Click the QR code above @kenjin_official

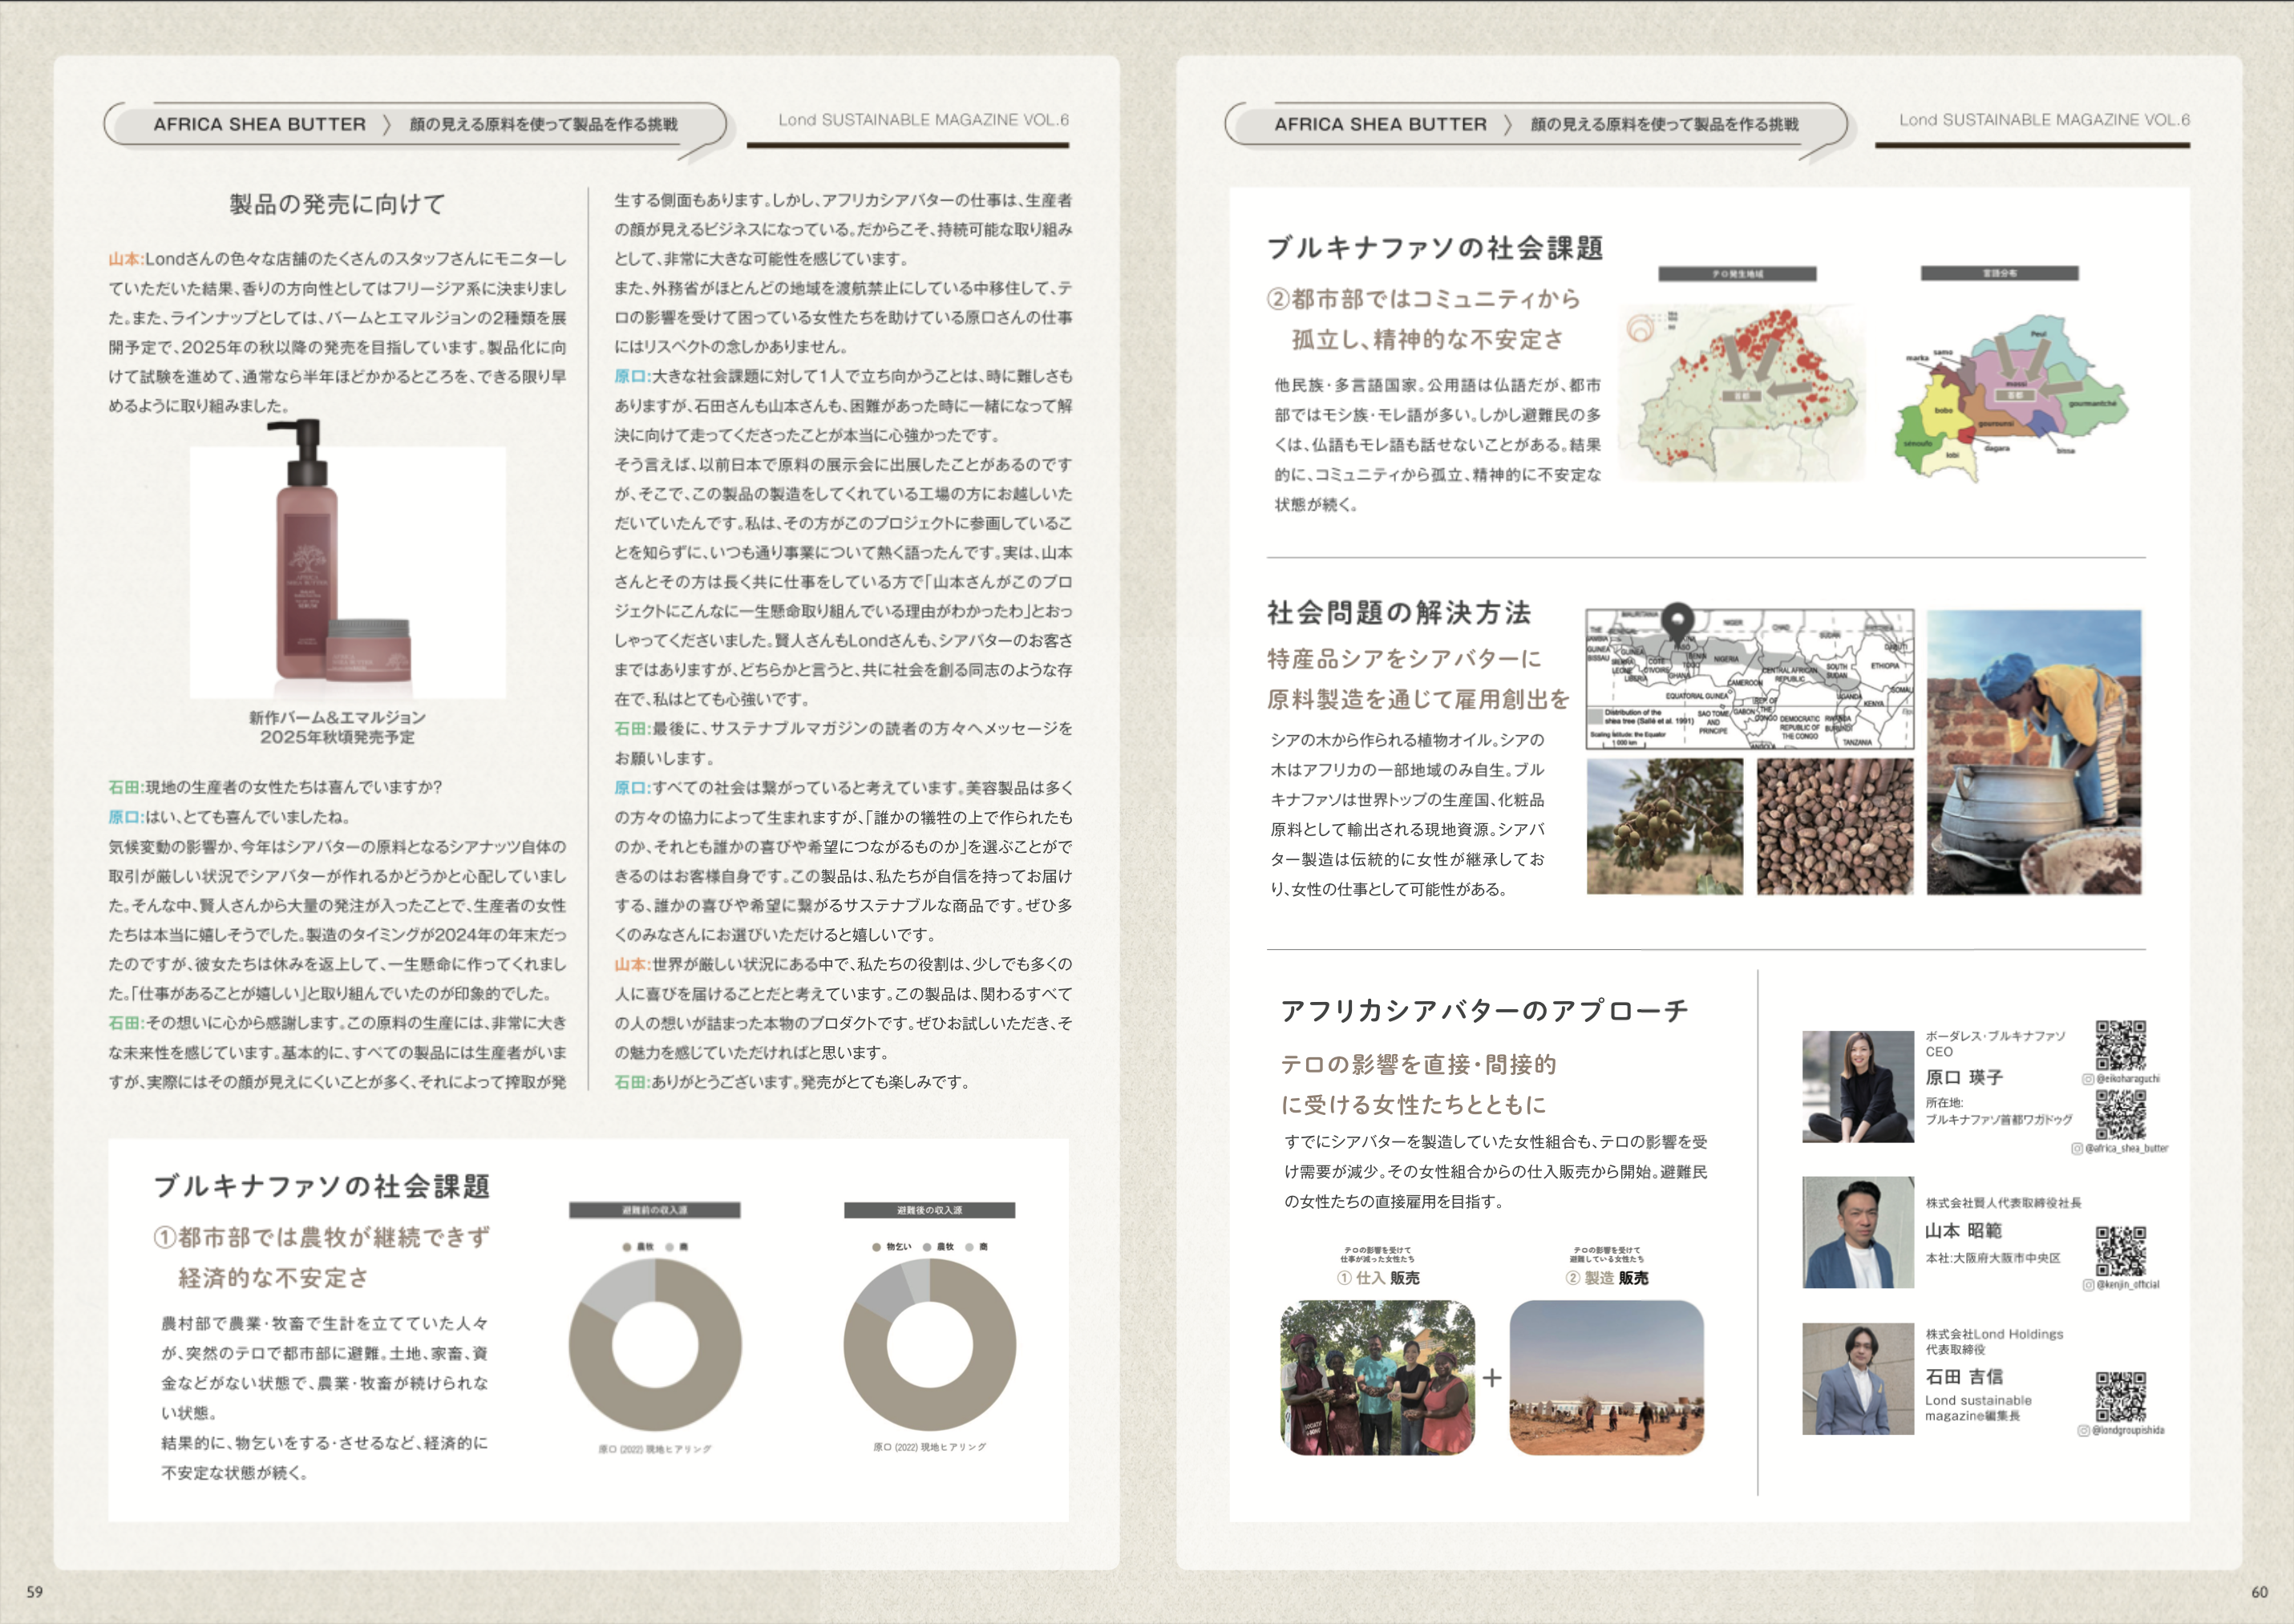tap(2121, 1251)
